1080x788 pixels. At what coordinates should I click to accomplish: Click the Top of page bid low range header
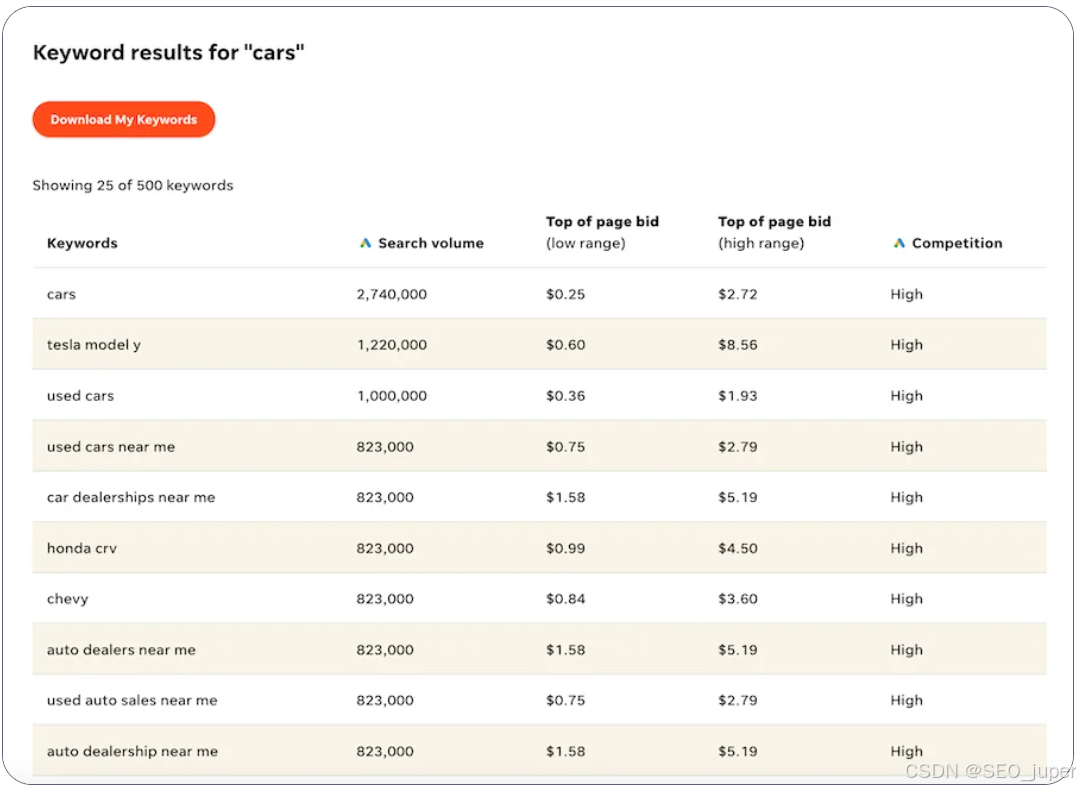coord(602,232)
